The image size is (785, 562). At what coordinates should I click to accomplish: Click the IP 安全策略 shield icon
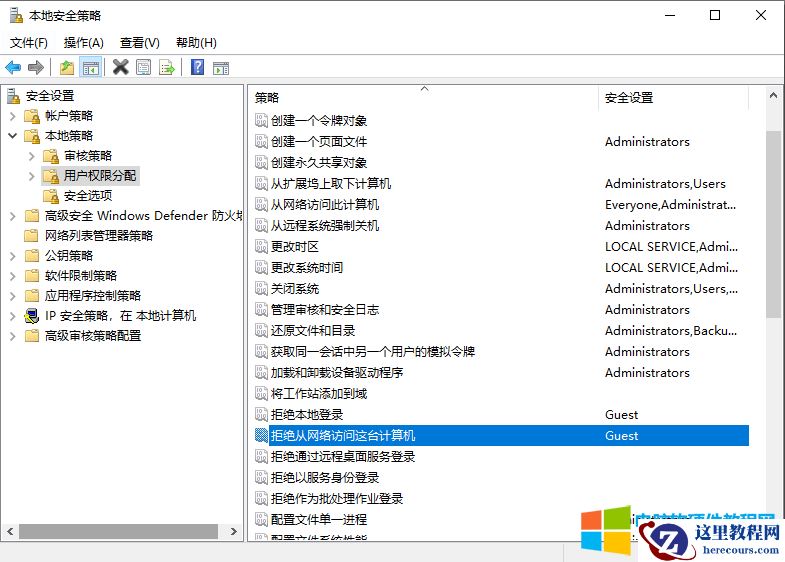point(32,316)
